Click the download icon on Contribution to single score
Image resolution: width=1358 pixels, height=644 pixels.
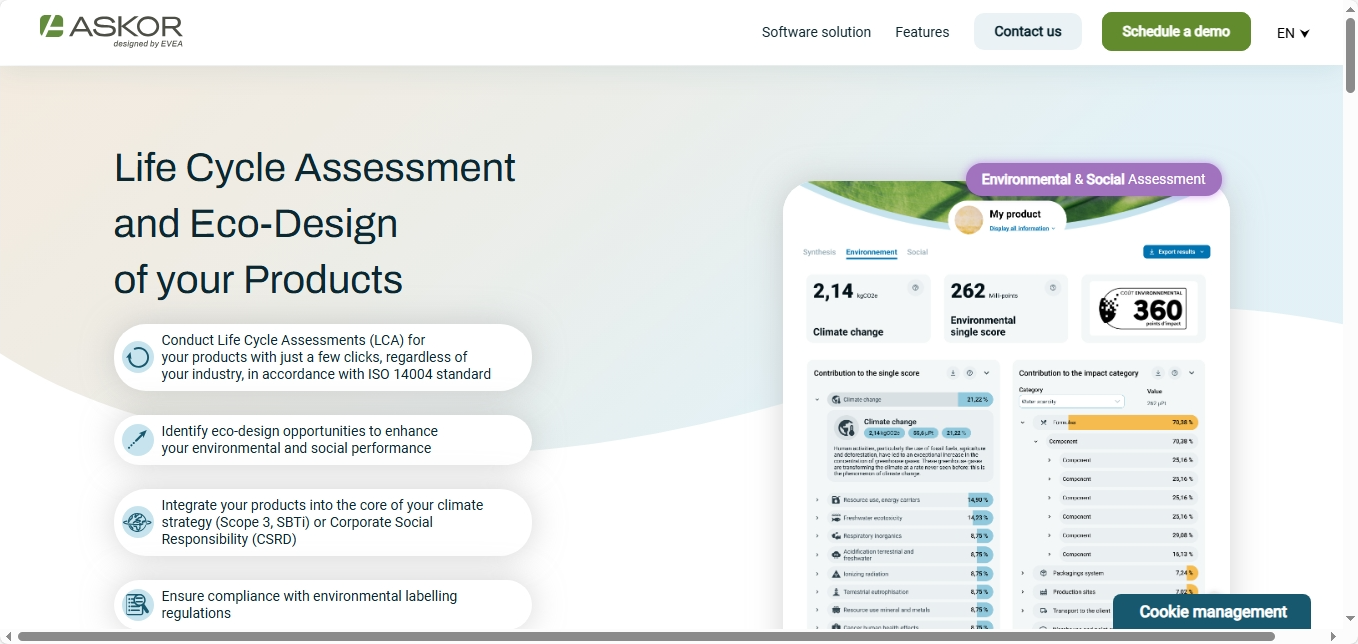coord(953,373)
